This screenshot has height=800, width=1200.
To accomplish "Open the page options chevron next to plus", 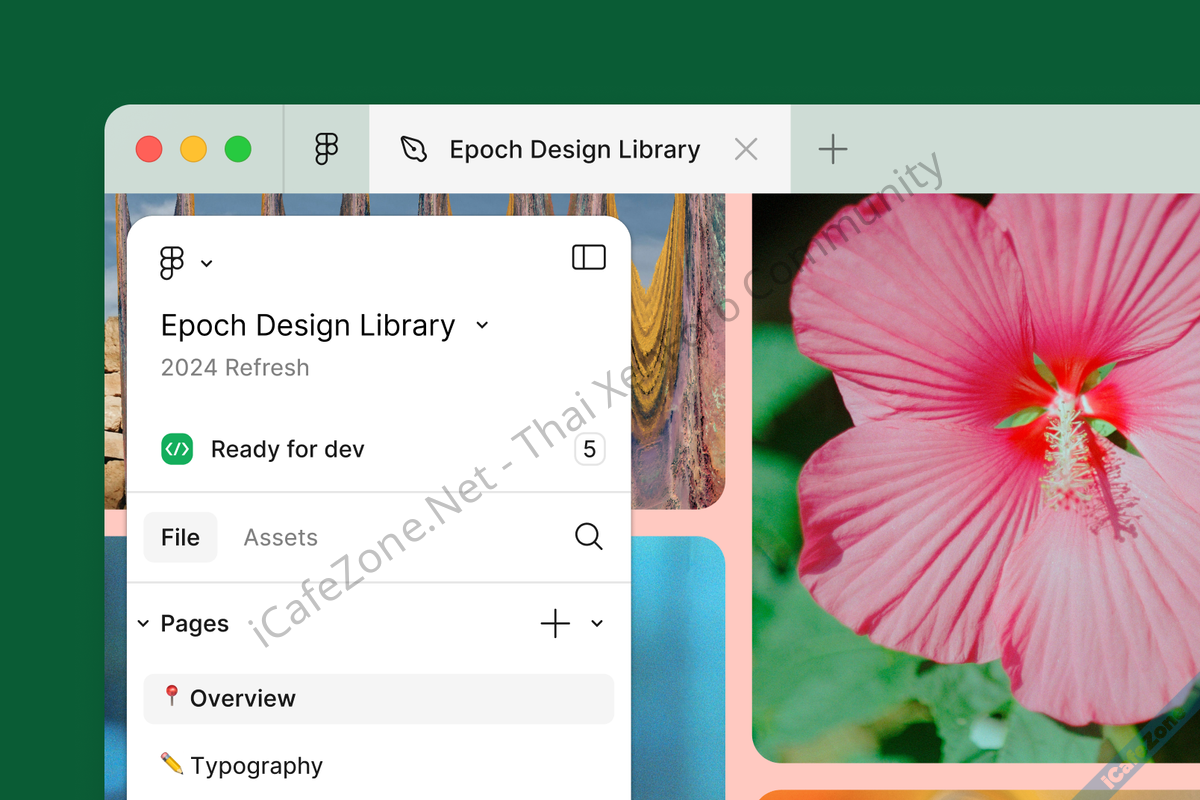I will click(597, 623).
